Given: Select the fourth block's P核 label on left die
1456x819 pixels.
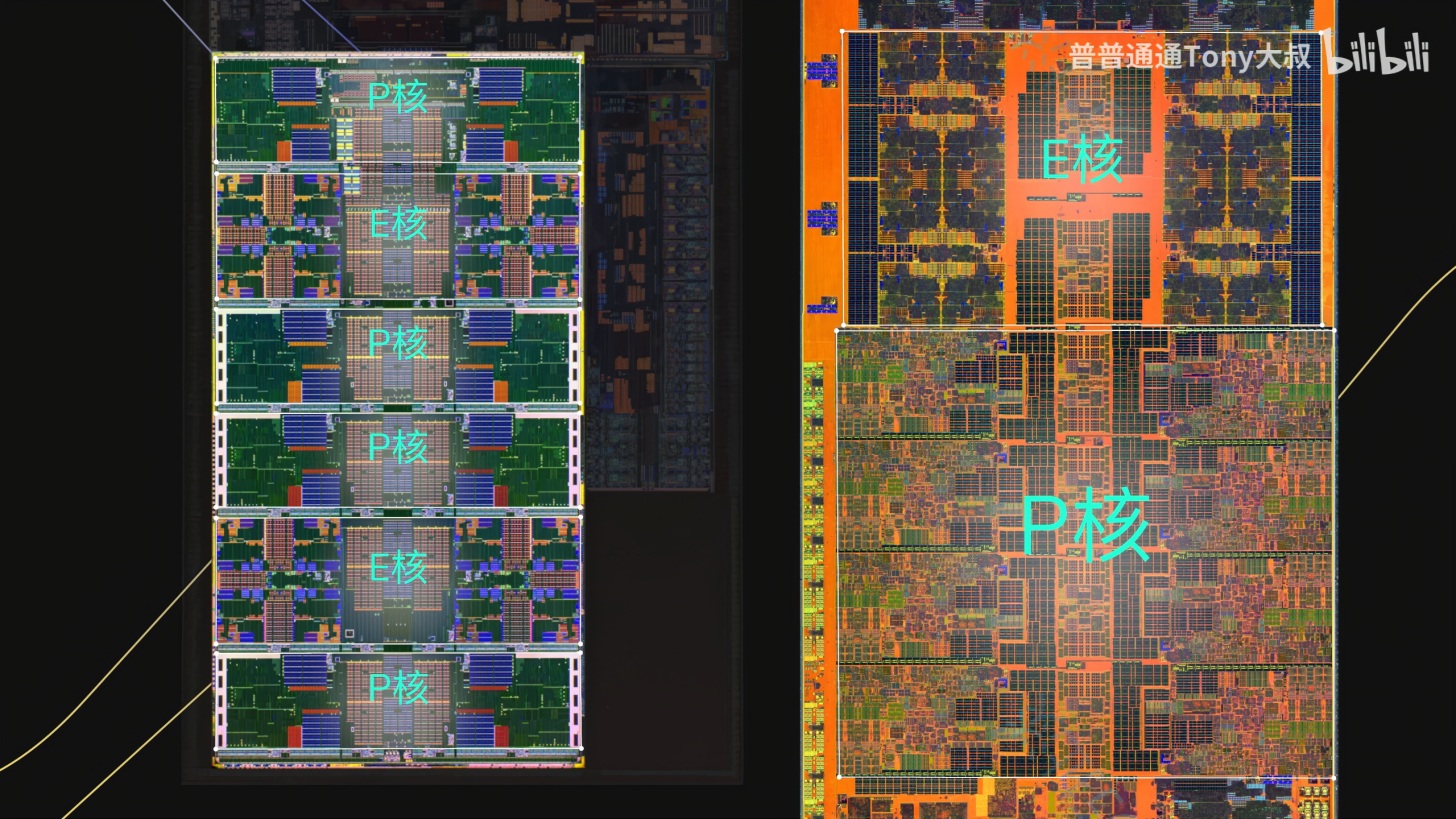Looking at the screenshot, I should 397,446.
